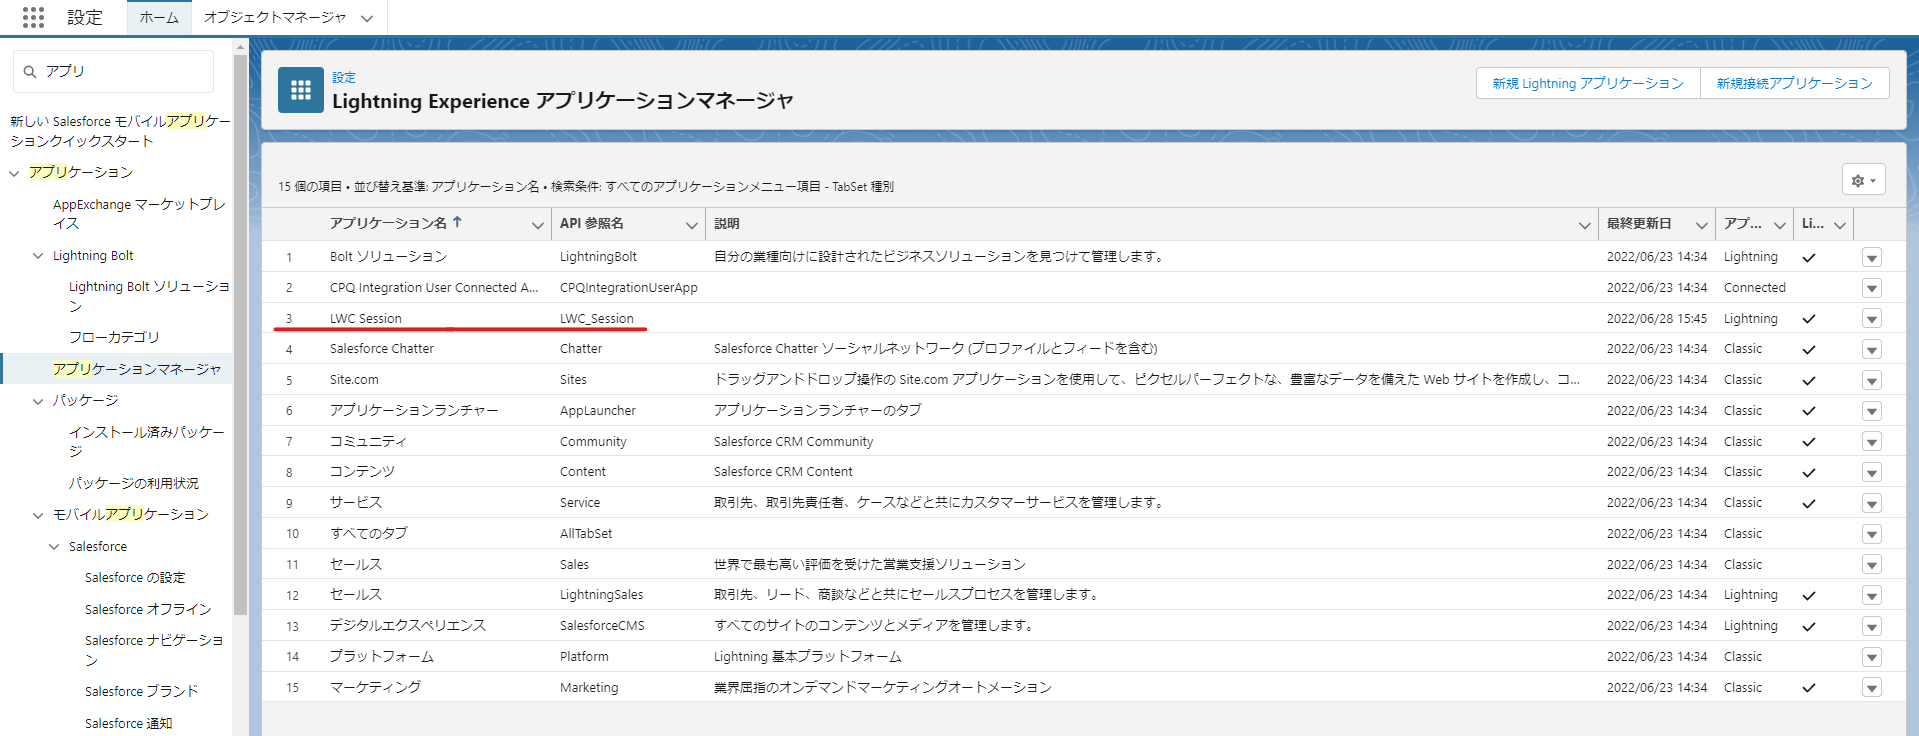Click 新規 Lightning アプリケーション button
Image resolution: width=1919 pixels, height=736 pixels.
point(1588,83)
